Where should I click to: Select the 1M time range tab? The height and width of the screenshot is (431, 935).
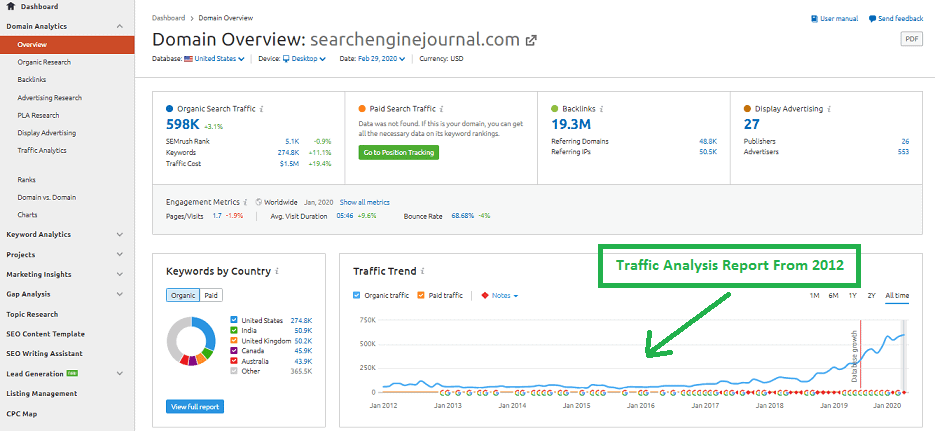[x=814, y=295]
